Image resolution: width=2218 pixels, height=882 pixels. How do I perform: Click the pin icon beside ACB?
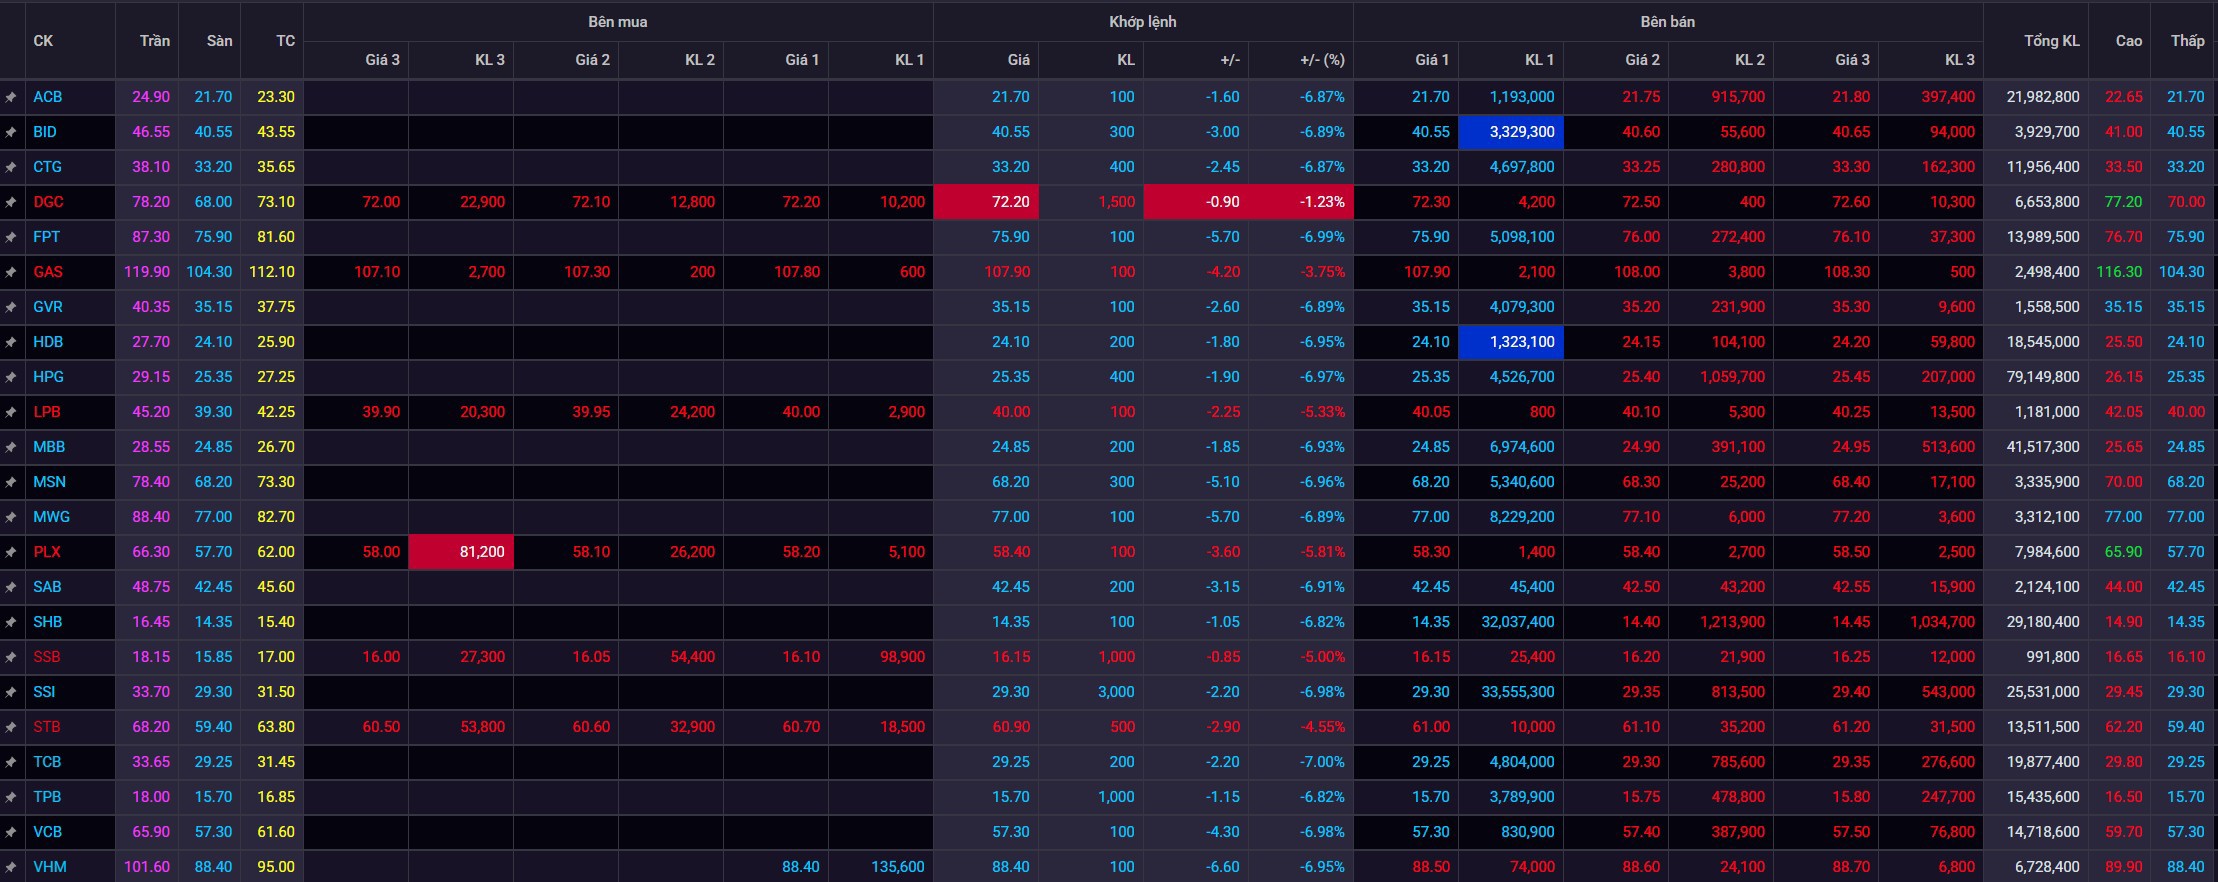coord(11,97)
